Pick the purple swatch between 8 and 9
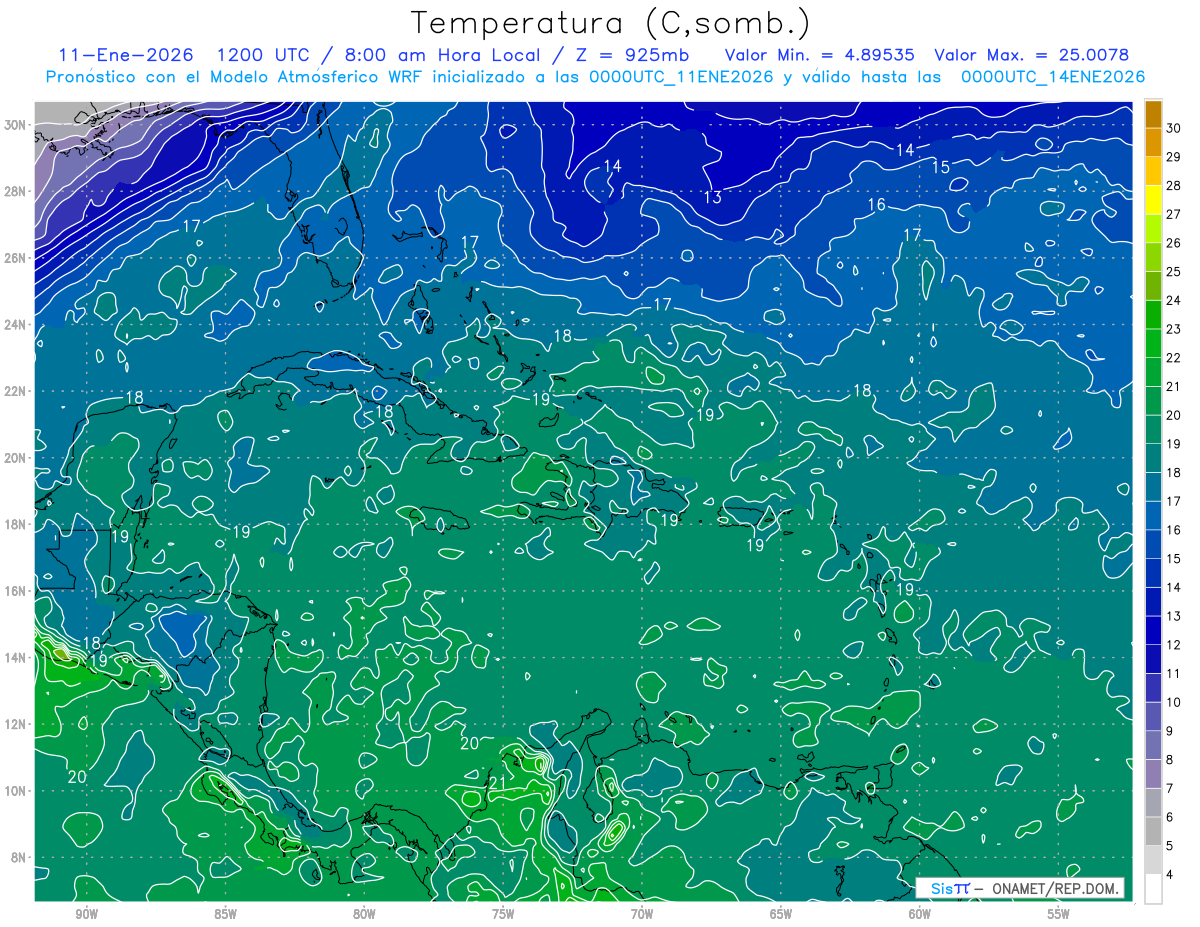Screen dimensions: 1200x927 pyautogui.click(x=1154, y=745)
